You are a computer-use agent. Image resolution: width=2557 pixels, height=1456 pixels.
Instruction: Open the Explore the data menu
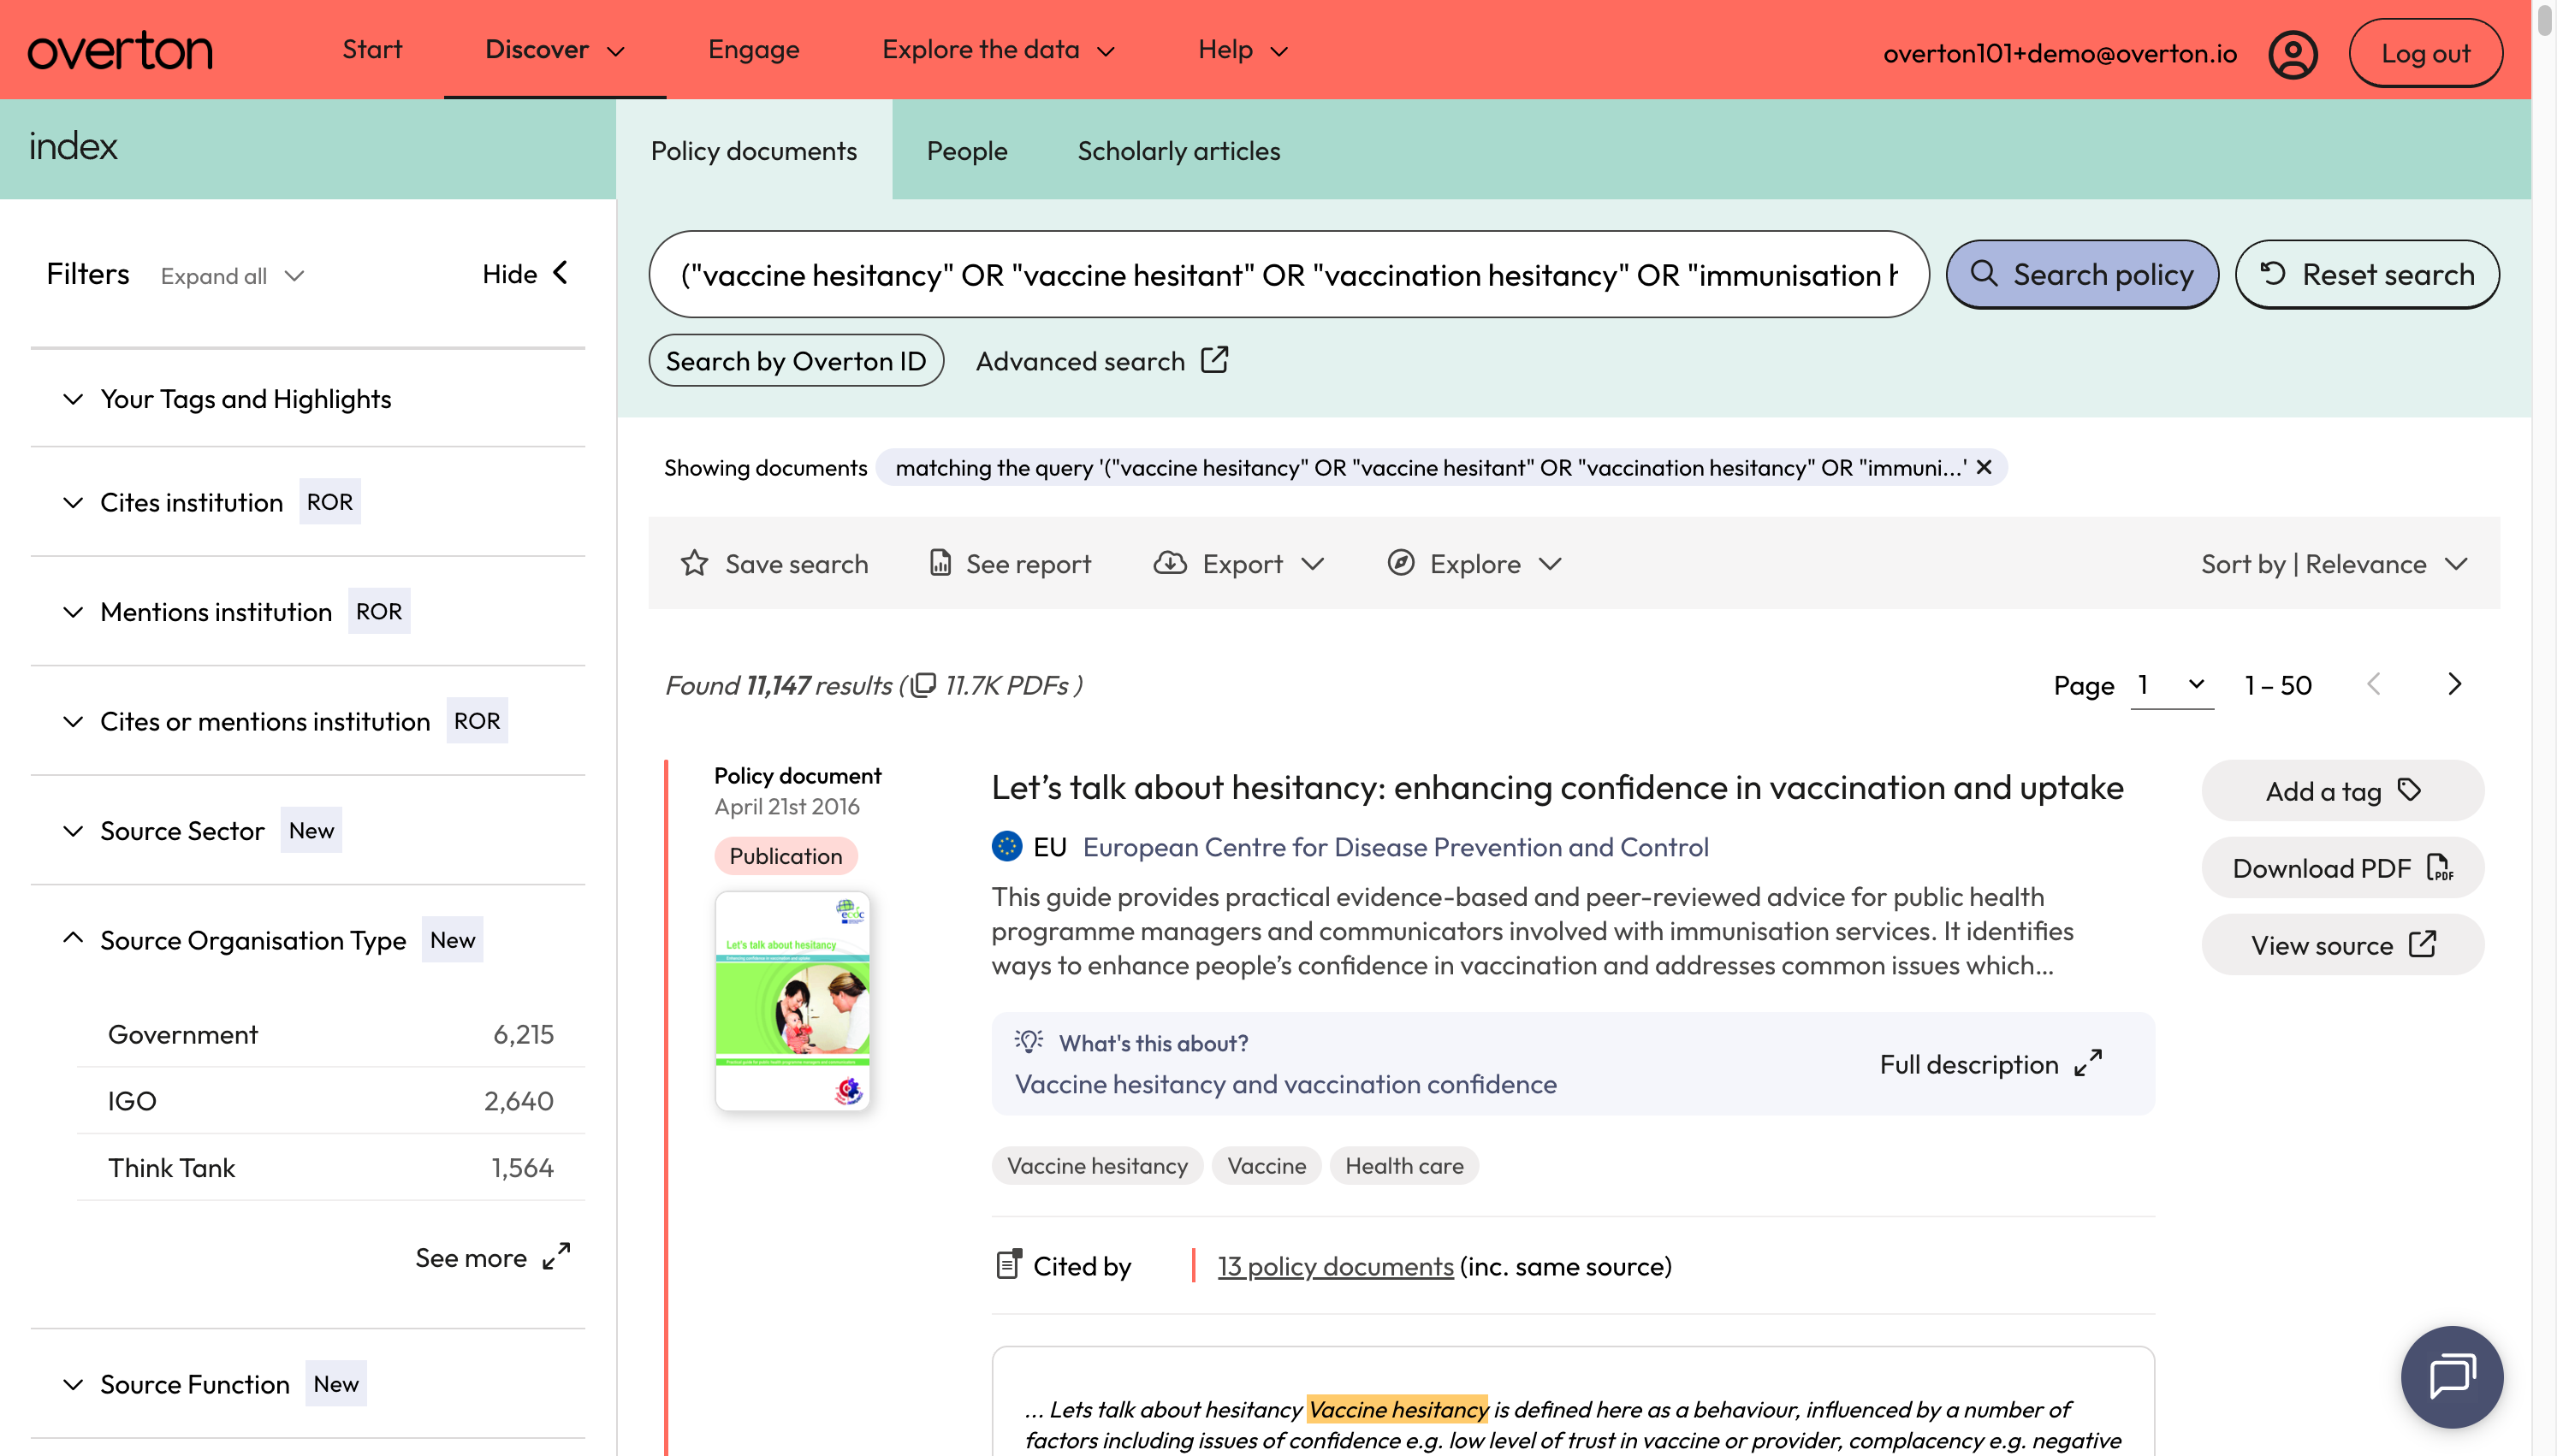click(x=998, y=49)
